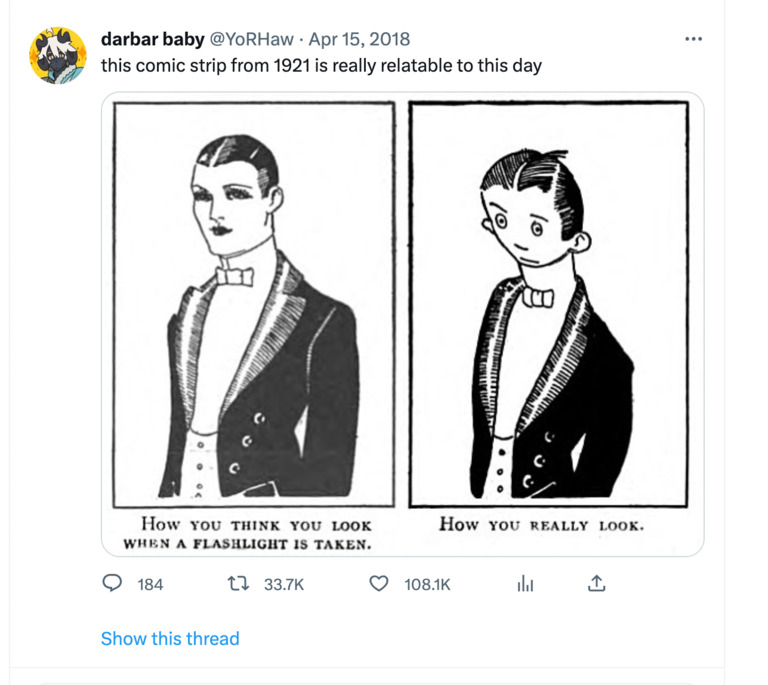Open tweet analytics bar chart icon
The image size is (768, 685).
point(525,583)
